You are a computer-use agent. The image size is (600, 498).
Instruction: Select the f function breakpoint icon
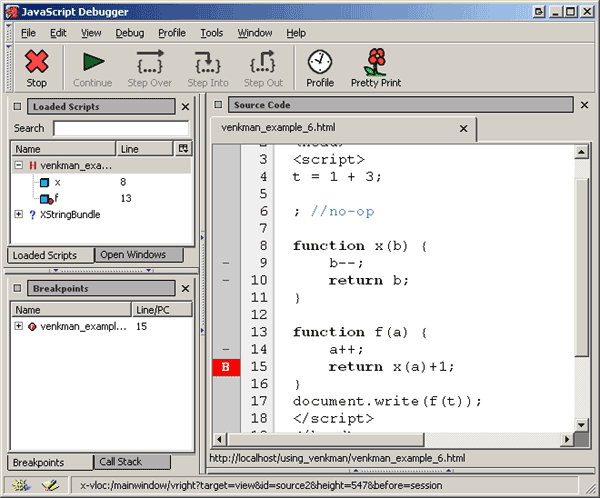click(x=46, y=199)
